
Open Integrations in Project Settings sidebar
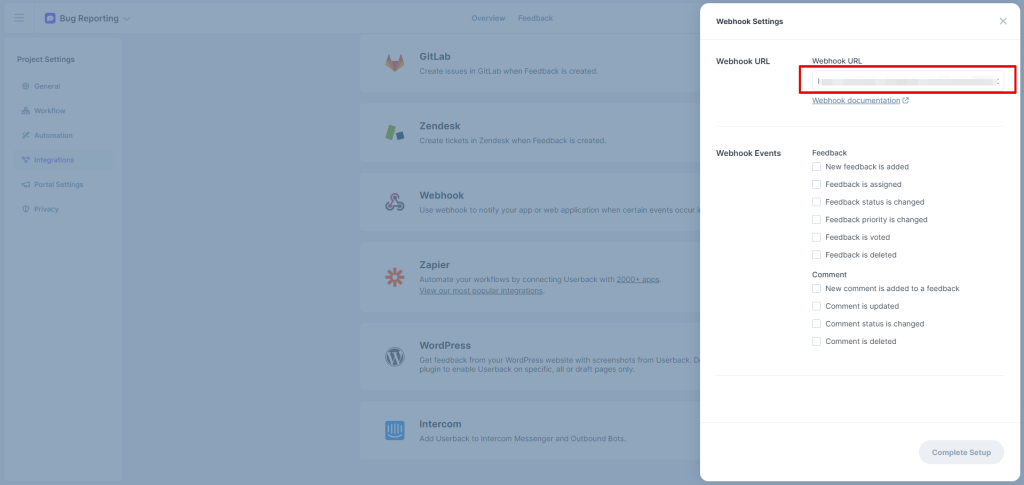tap(53, 160)
